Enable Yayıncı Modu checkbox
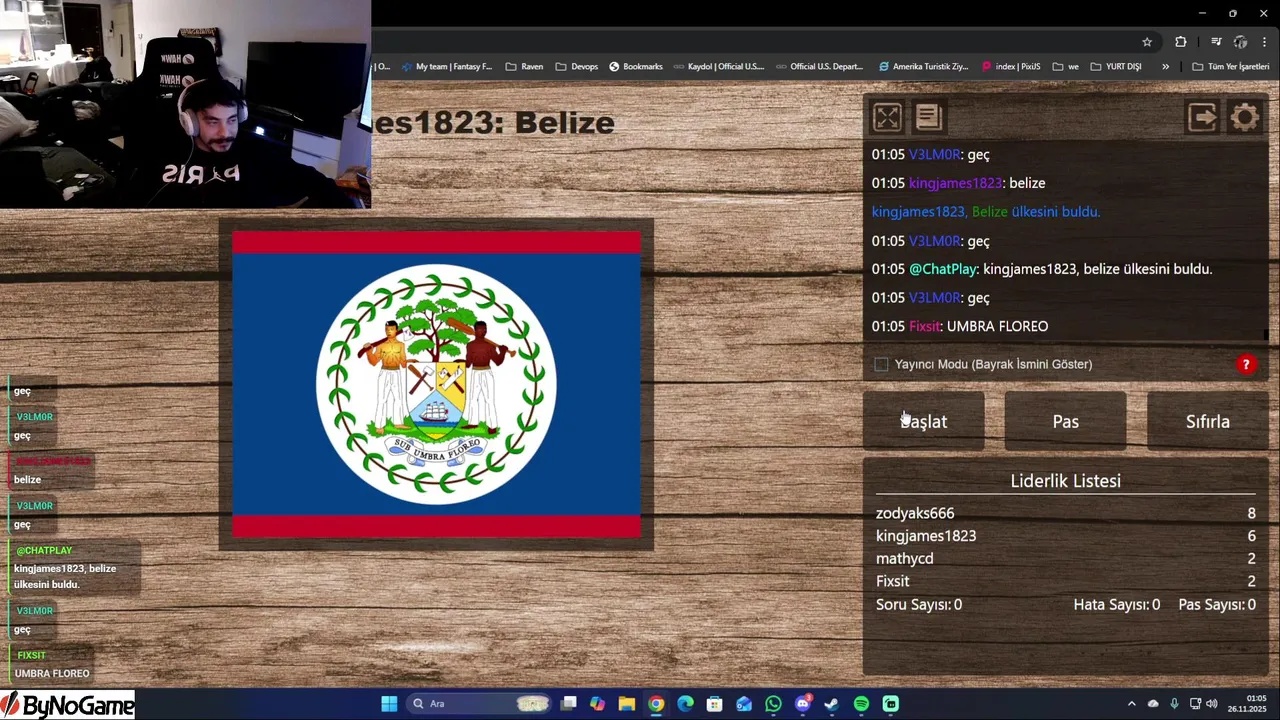This screenshot has height=720, width=1280. pos(881,364)
